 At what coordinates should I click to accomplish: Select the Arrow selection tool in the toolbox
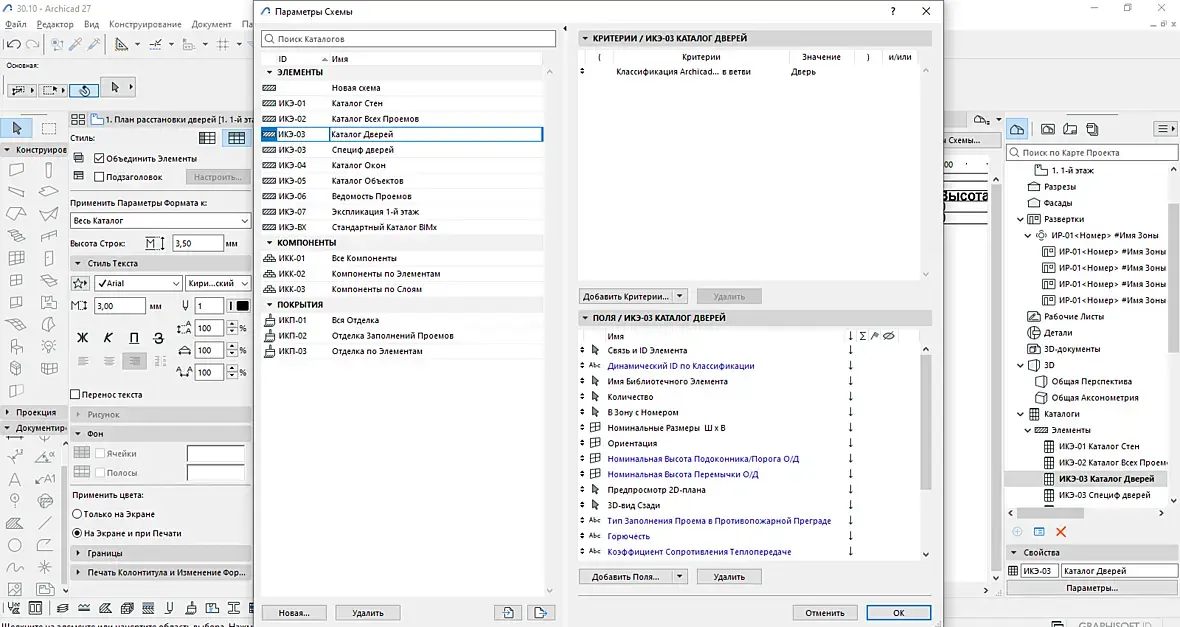(17, 129)
